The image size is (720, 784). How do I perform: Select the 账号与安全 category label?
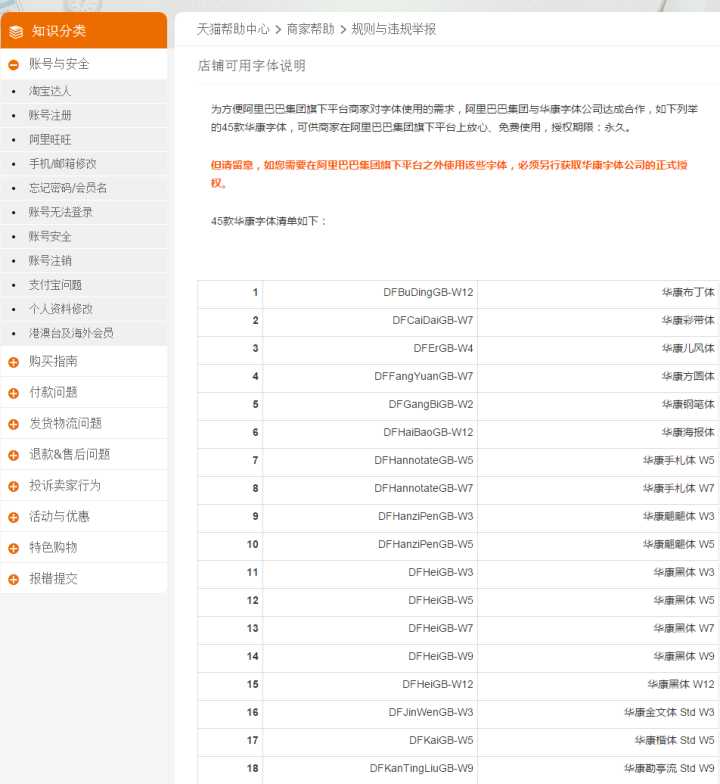click(x=59, y=64)
